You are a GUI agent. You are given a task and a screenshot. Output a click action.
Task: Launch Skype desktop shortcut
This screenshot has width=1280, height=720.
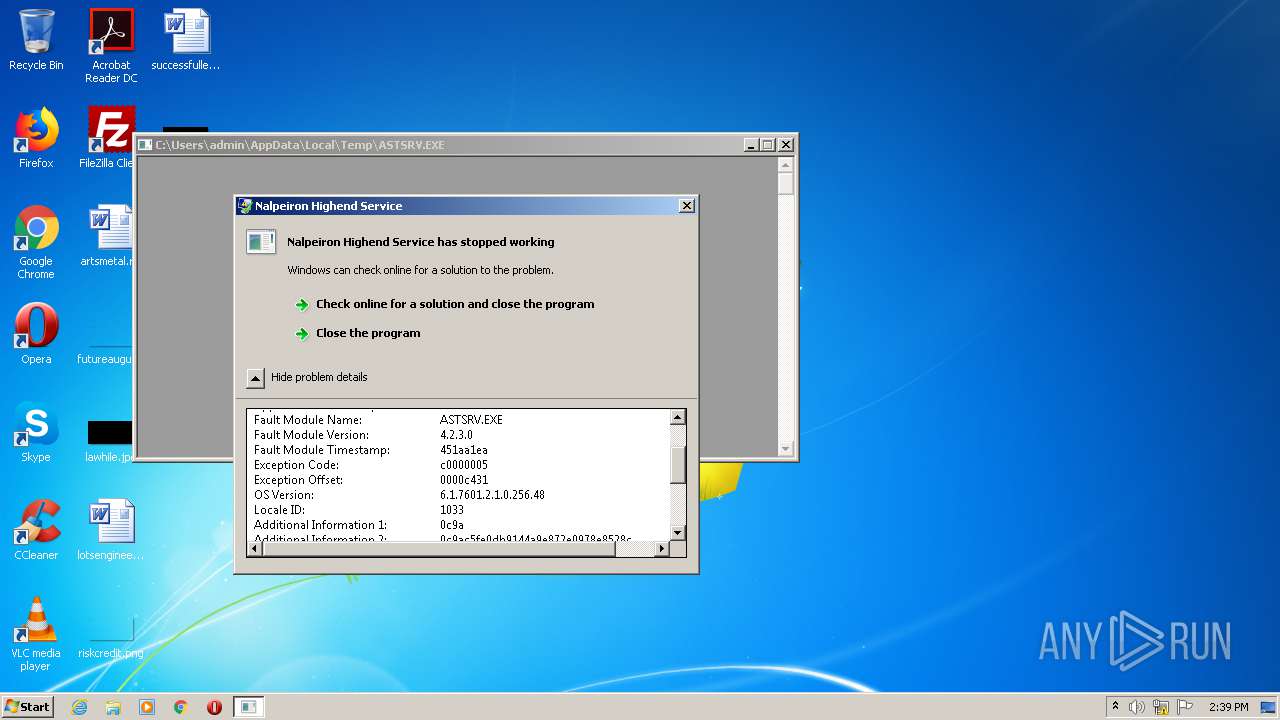[x=36, y=432]
